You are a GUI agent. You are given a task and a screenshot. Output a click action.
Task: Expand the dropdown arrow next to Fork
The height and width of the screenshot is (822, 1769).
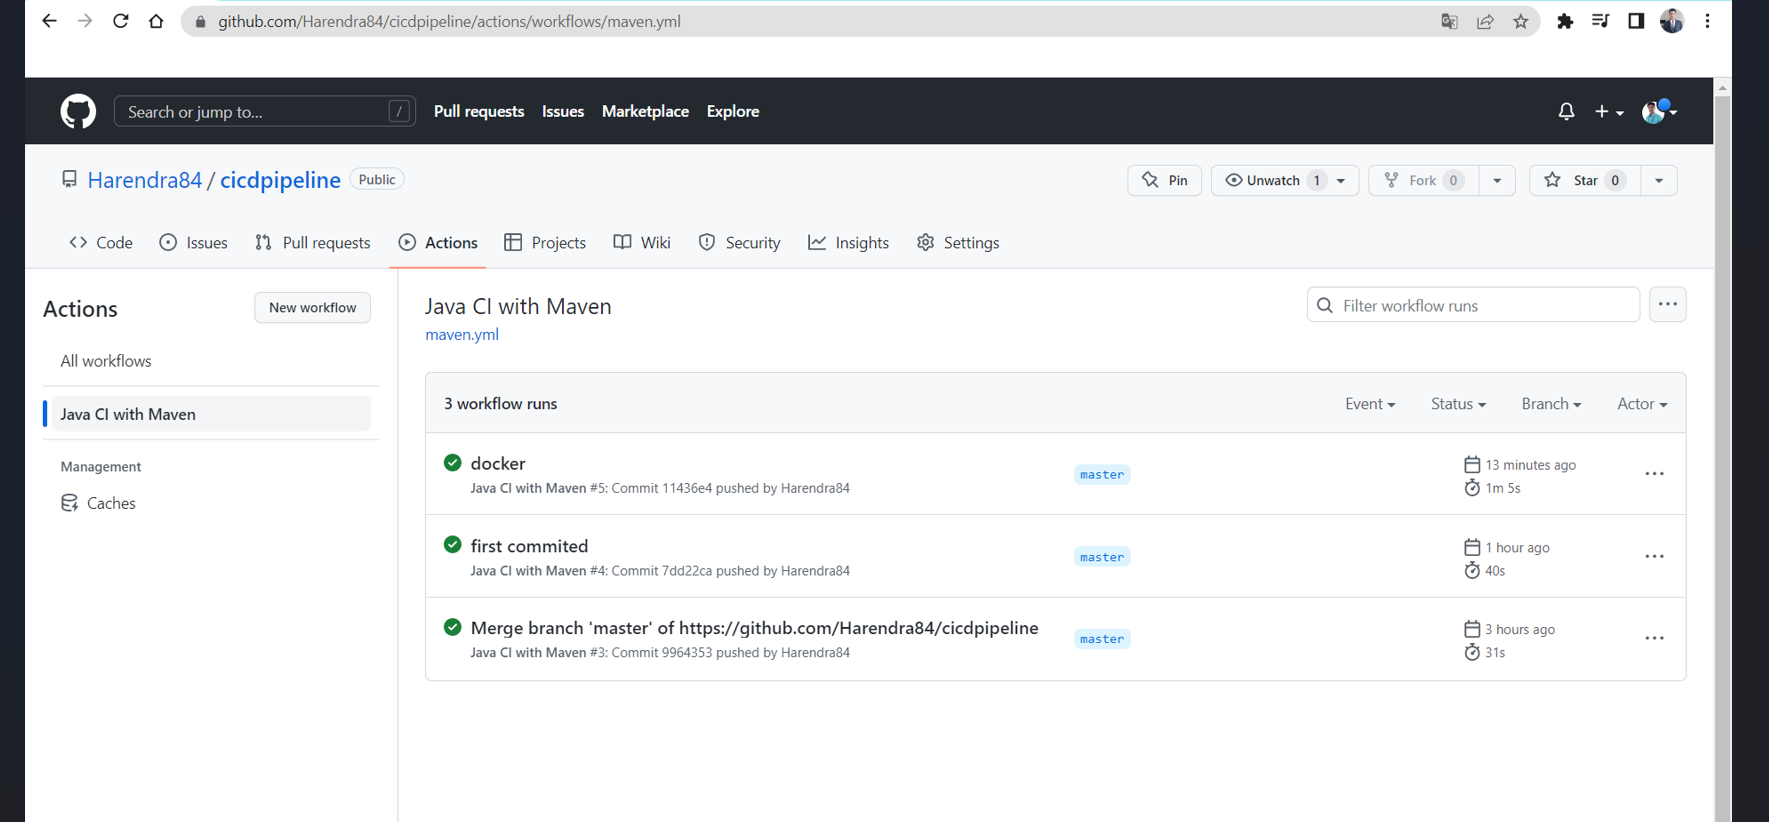coord(1497,180)
